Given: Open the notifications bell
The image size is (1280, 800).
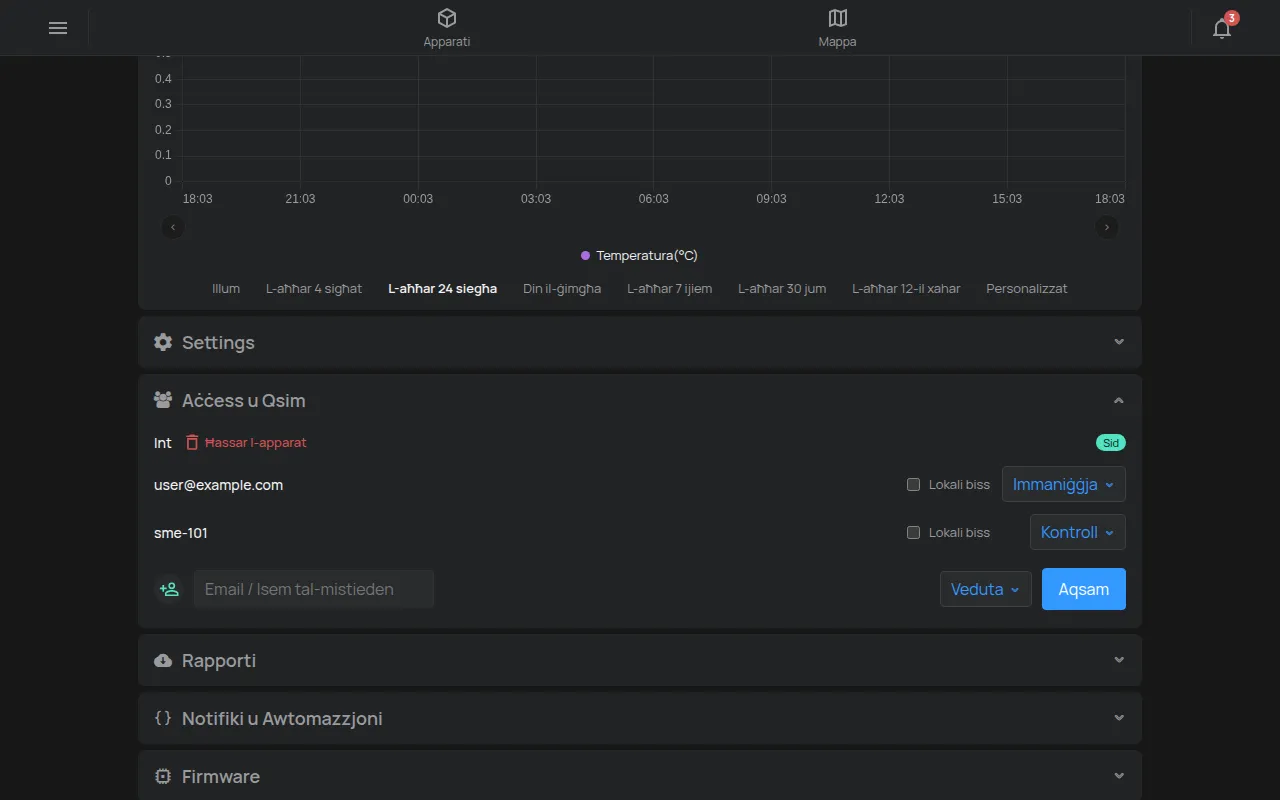Looking at the screenshot, I should click(1222, 28).
